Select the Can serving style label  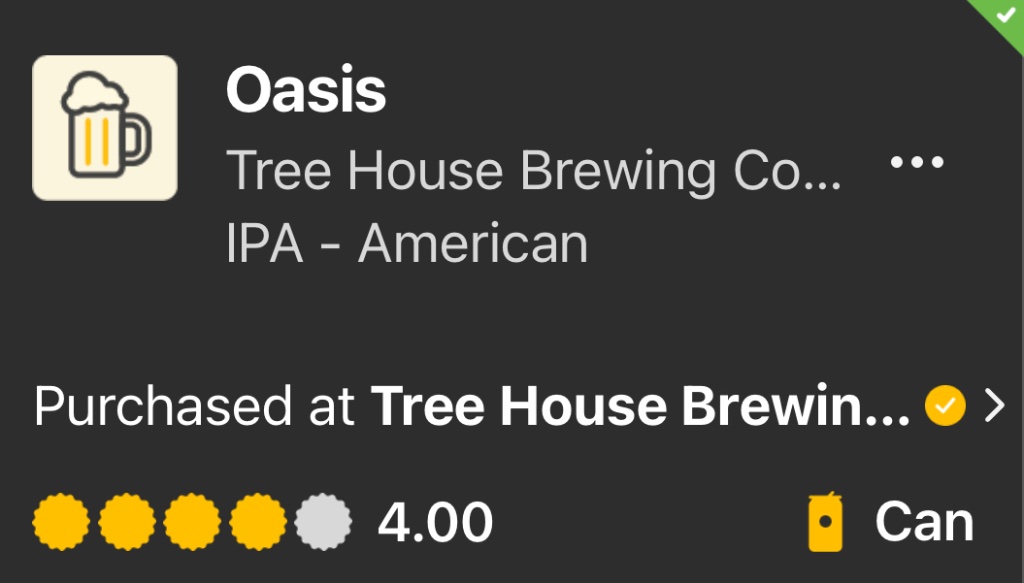point(924,523)
